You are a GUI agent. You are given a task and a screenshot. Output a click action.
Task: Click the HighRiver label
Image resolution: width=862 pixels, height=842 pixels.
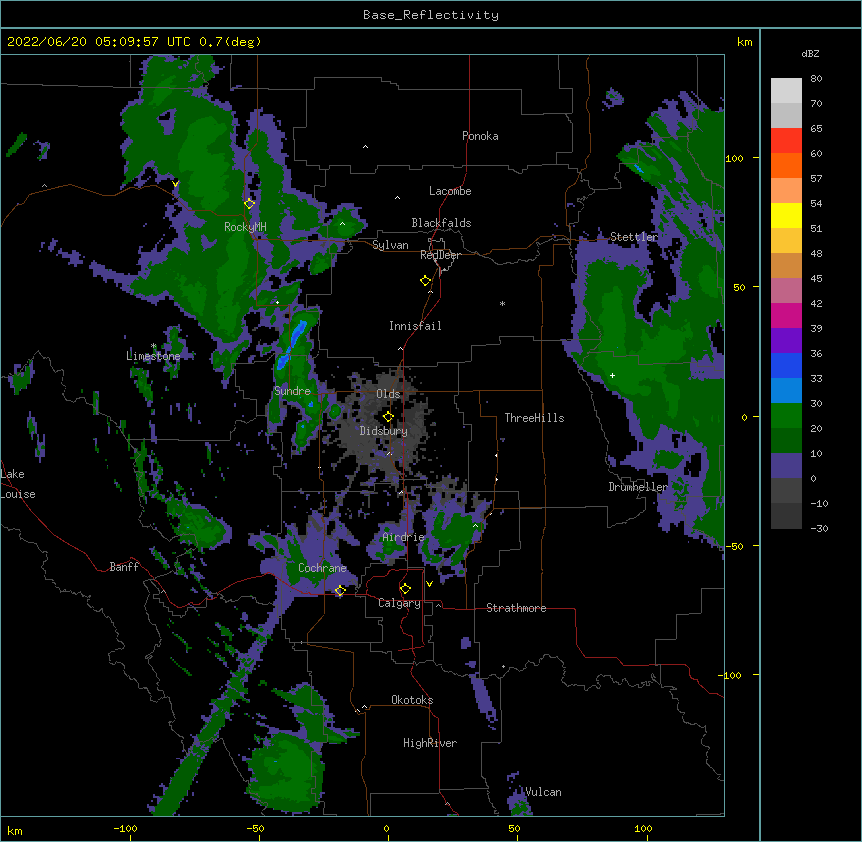coord(430,743)
